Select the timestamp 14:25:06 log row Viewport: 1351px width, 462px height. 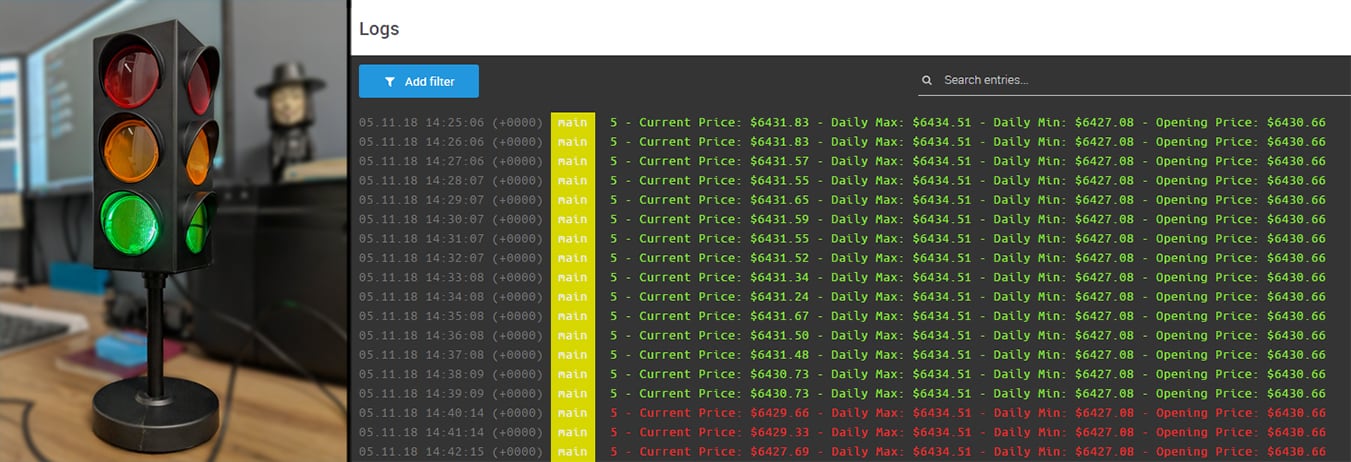pos(450,123)
